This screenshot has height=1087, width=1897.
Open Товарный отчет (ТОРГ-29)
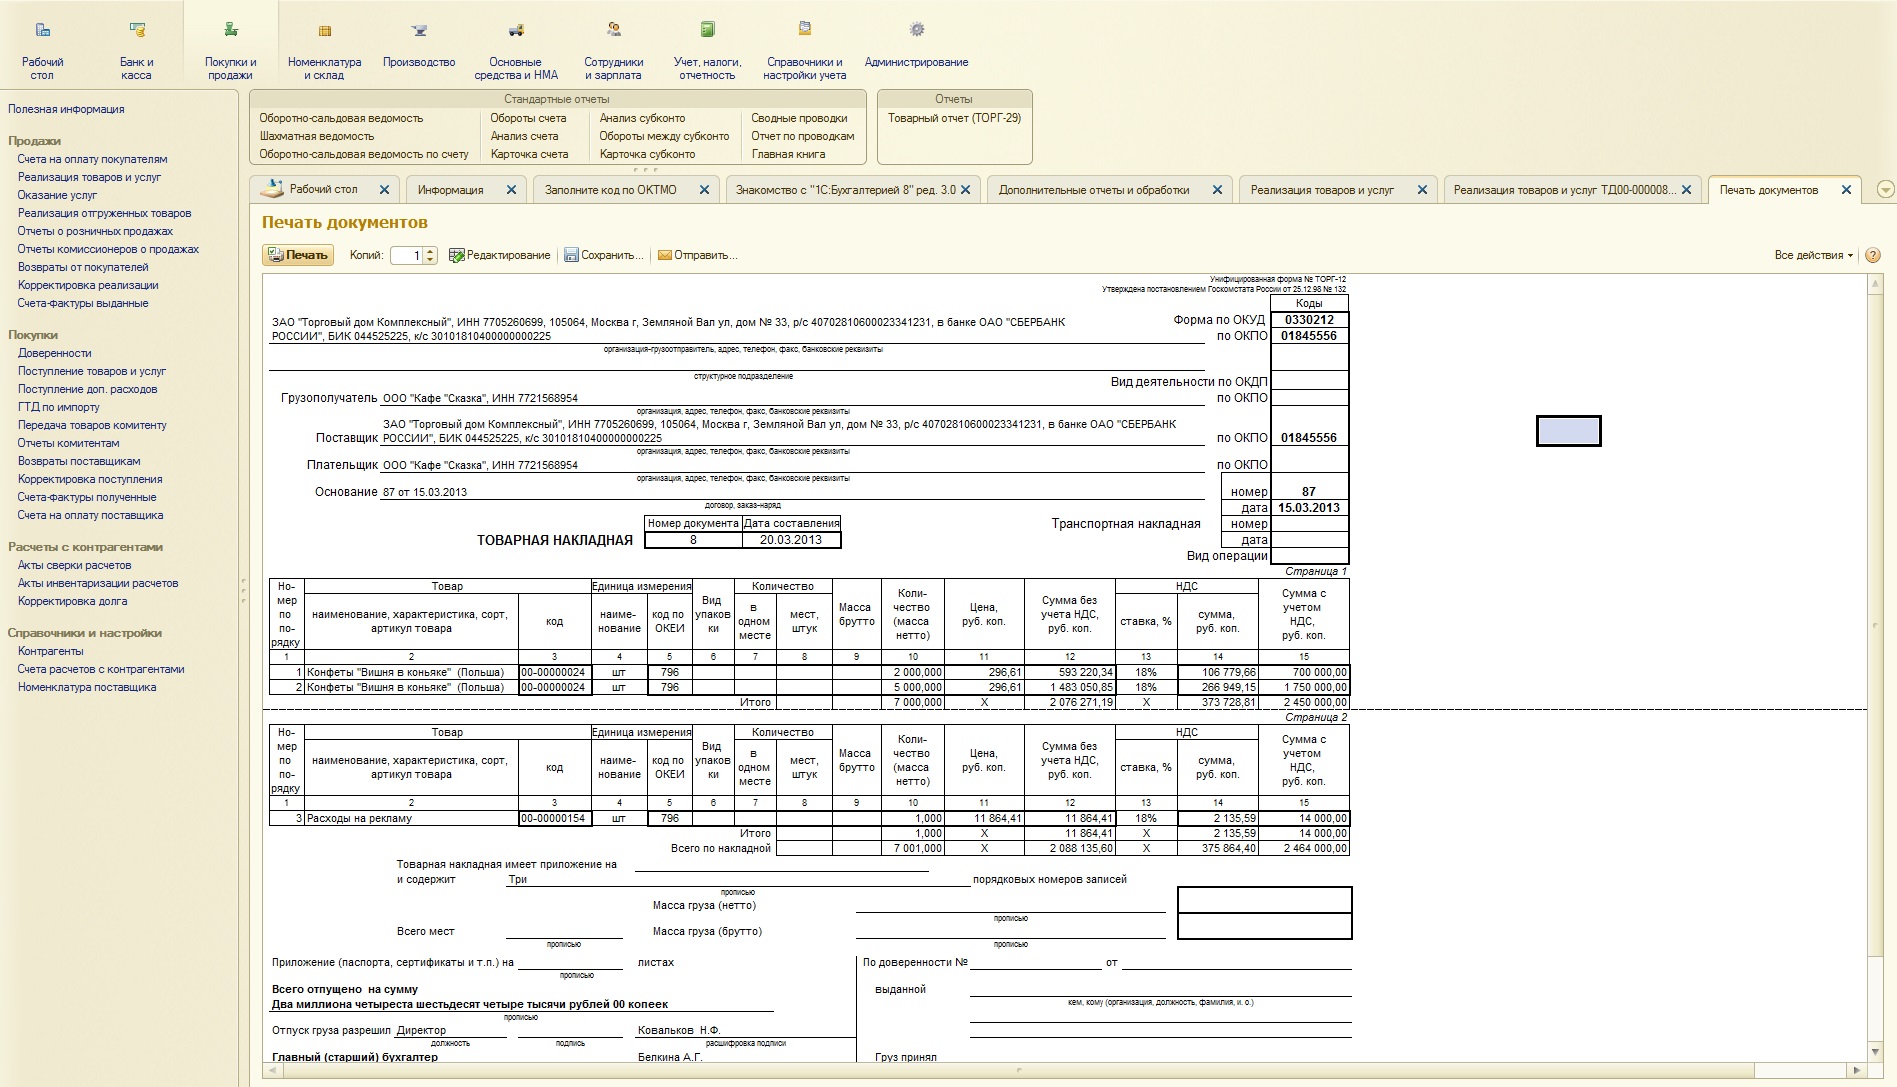pos(954,118)
